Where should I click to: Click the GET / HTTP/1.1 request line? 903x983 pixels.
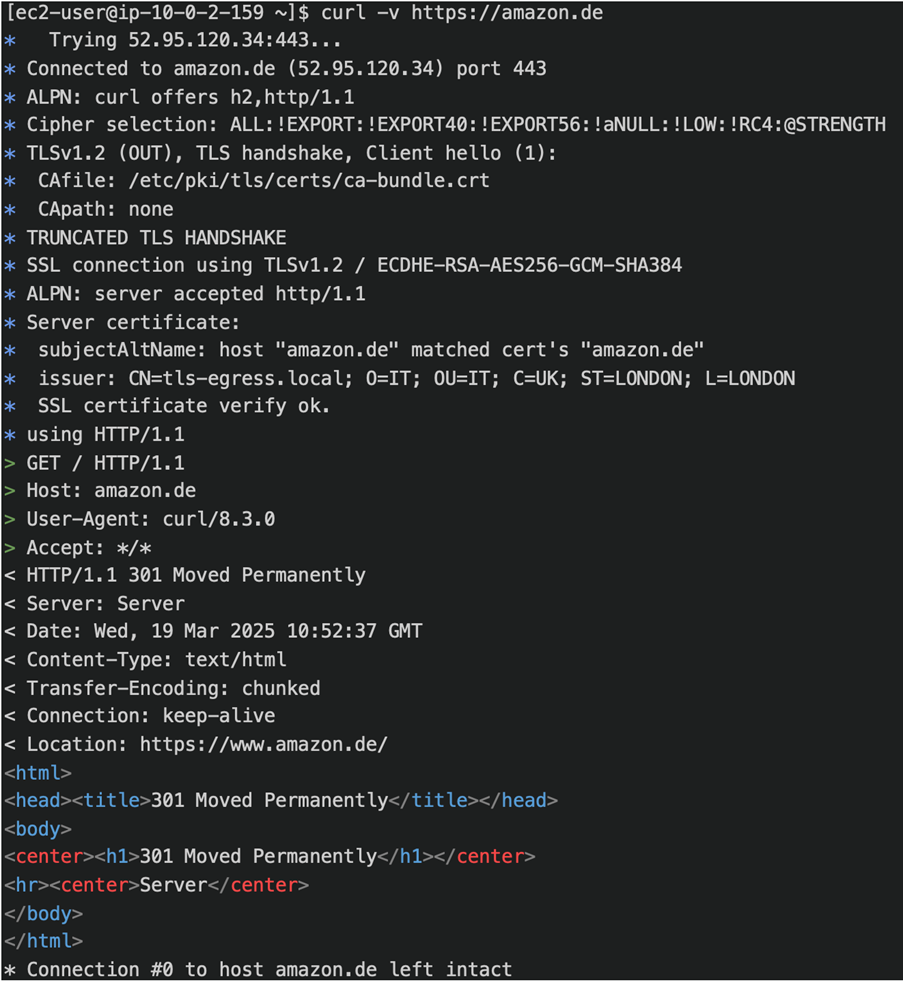click(105, 463)
